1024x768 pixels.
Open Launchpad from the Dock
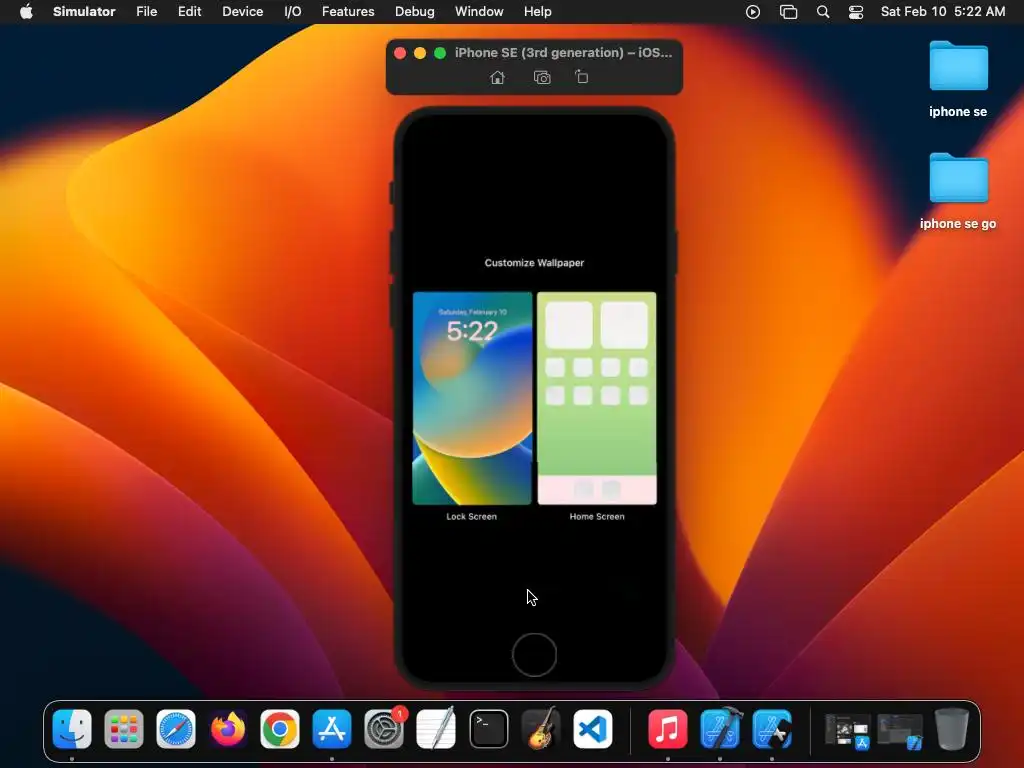(x=123, y=729)
